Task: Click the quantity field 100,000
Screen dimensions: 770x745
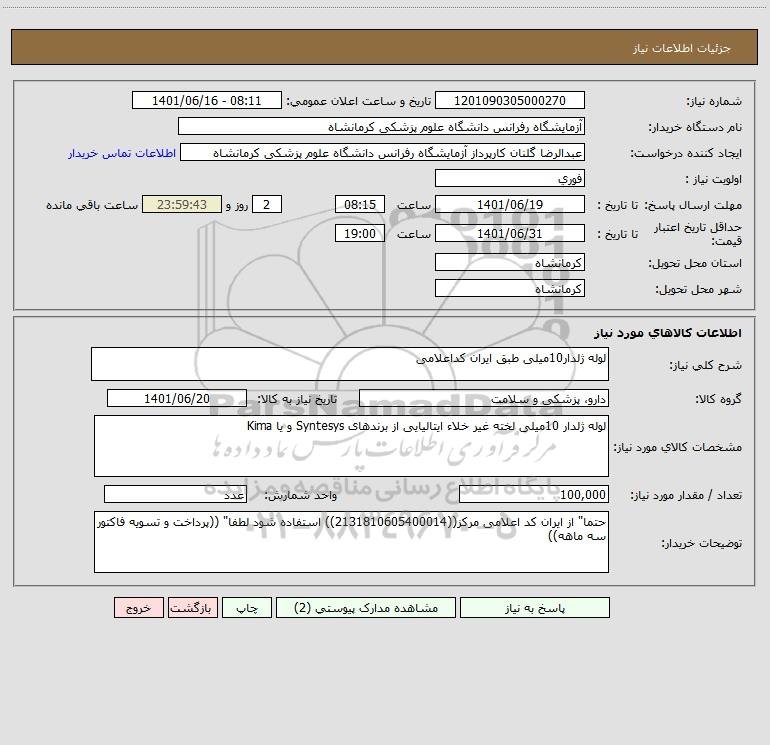Action: pos(534,495)
